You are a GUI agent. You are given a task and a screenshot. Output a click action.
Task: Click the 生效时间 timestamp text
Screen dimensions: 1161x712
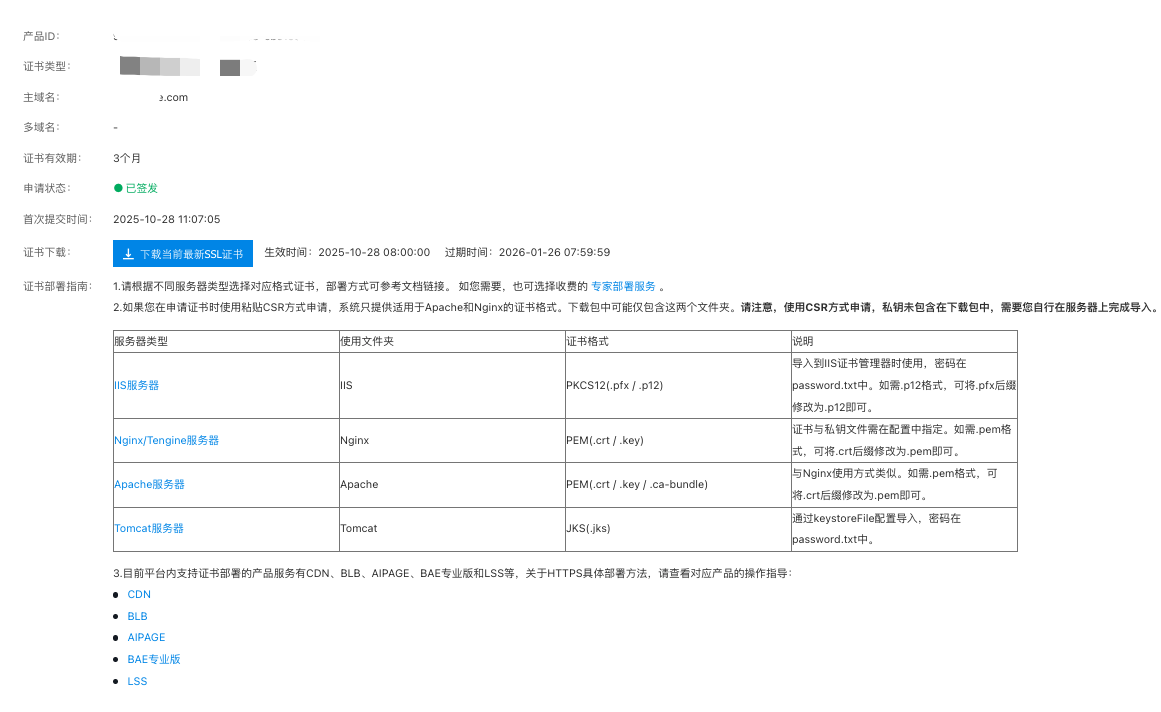point(347,252)
